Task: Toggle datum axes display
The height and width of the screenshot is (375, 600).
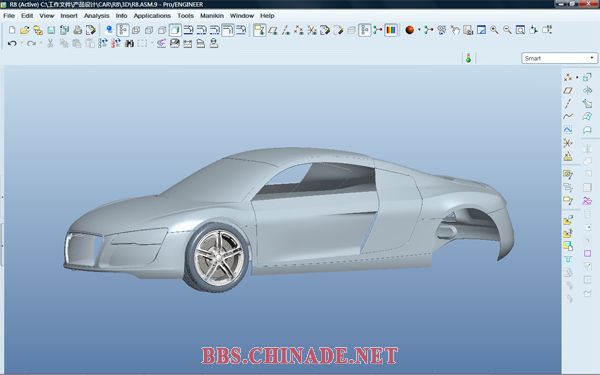Action: coord(286,30)
